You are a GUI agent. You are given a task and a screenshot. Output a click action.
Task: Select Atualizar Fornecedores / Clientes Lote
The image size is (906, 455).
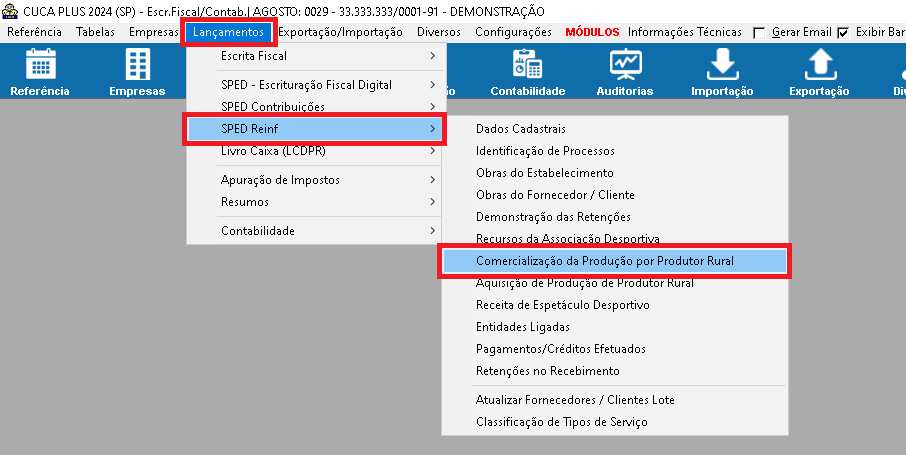pyautogui.click(x=614, y=399)
